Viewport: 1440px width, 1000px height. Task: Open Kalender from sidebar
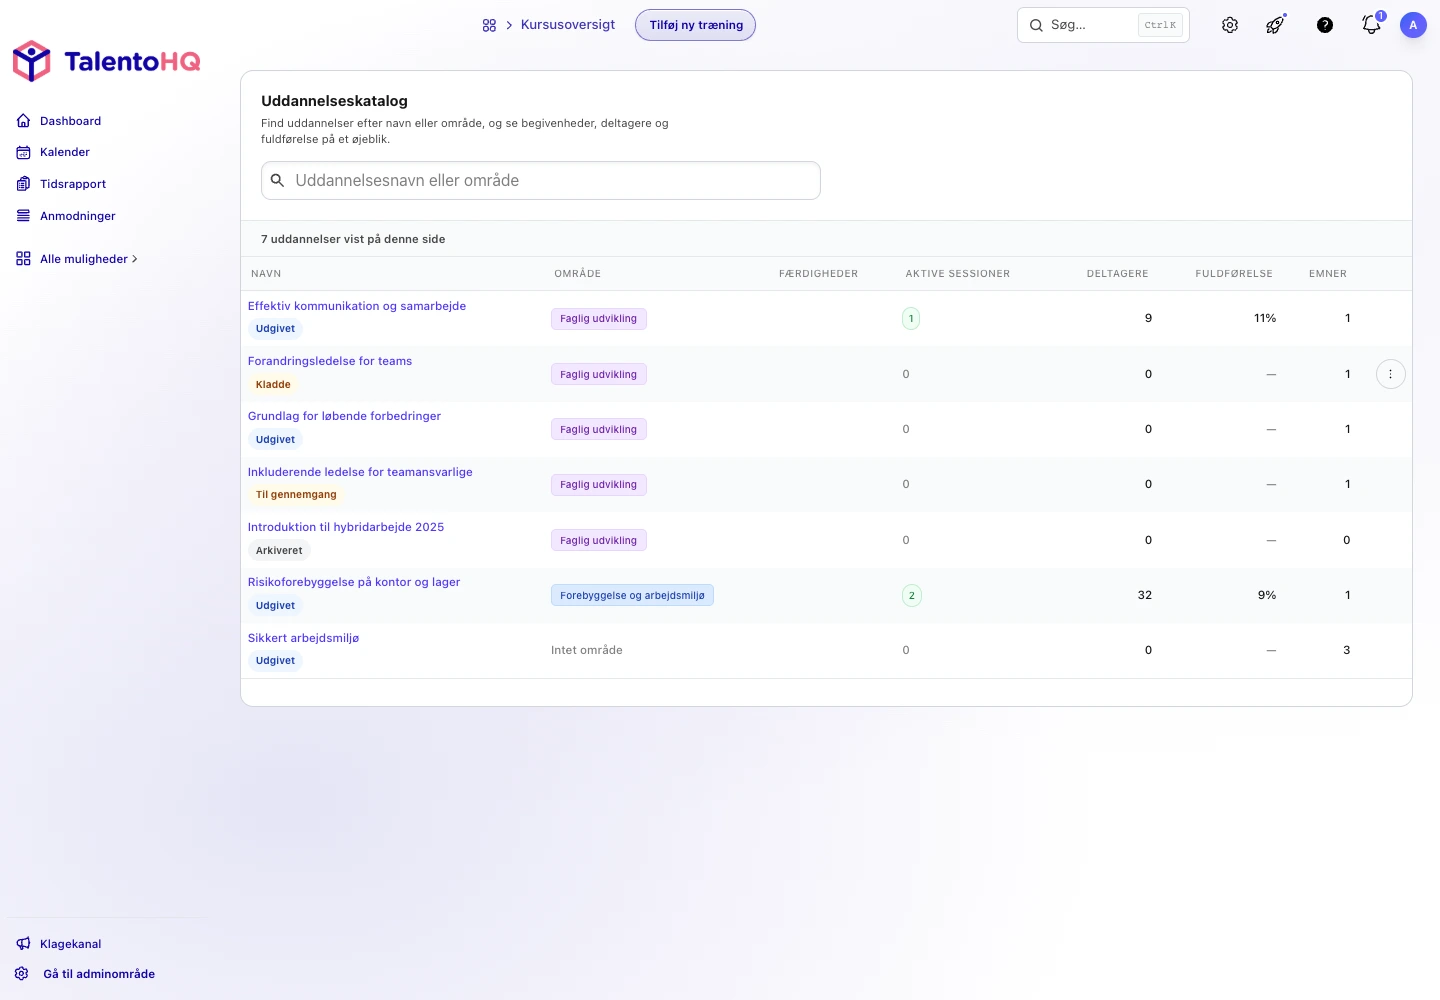tap(65, 152)
